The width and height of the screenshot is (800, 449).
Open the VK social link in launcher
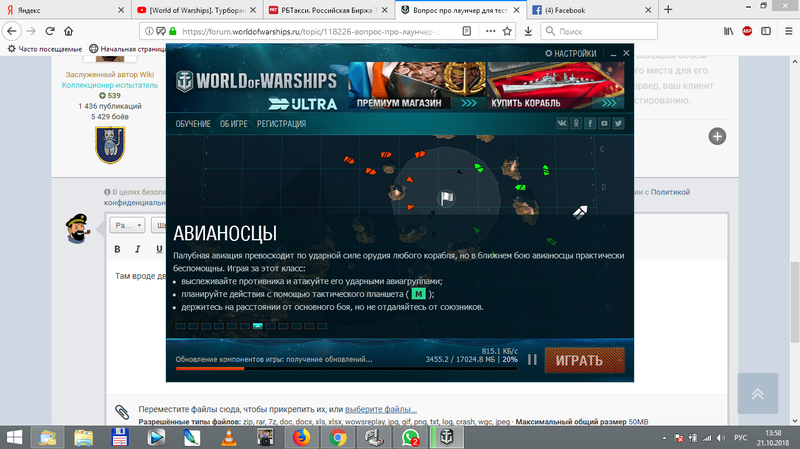562,123
